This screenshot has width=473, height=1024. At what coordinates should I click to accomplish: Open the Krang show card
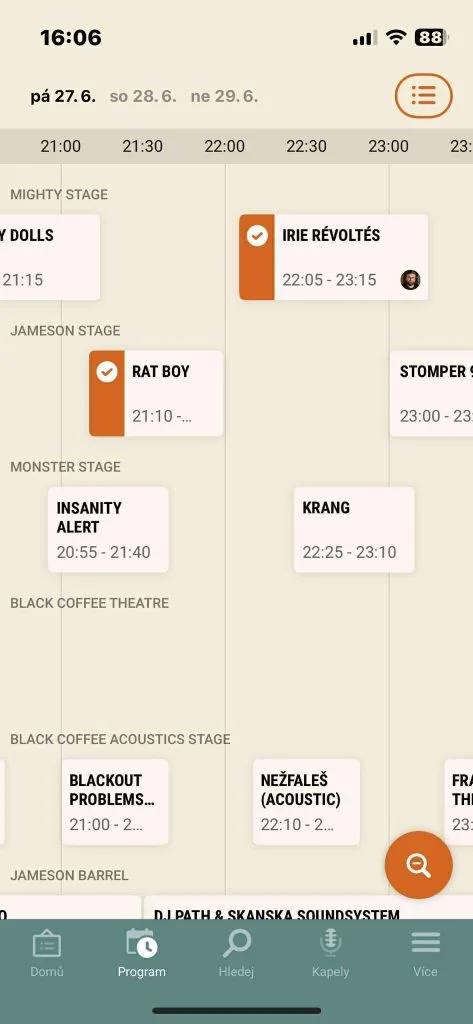[354, 530]
